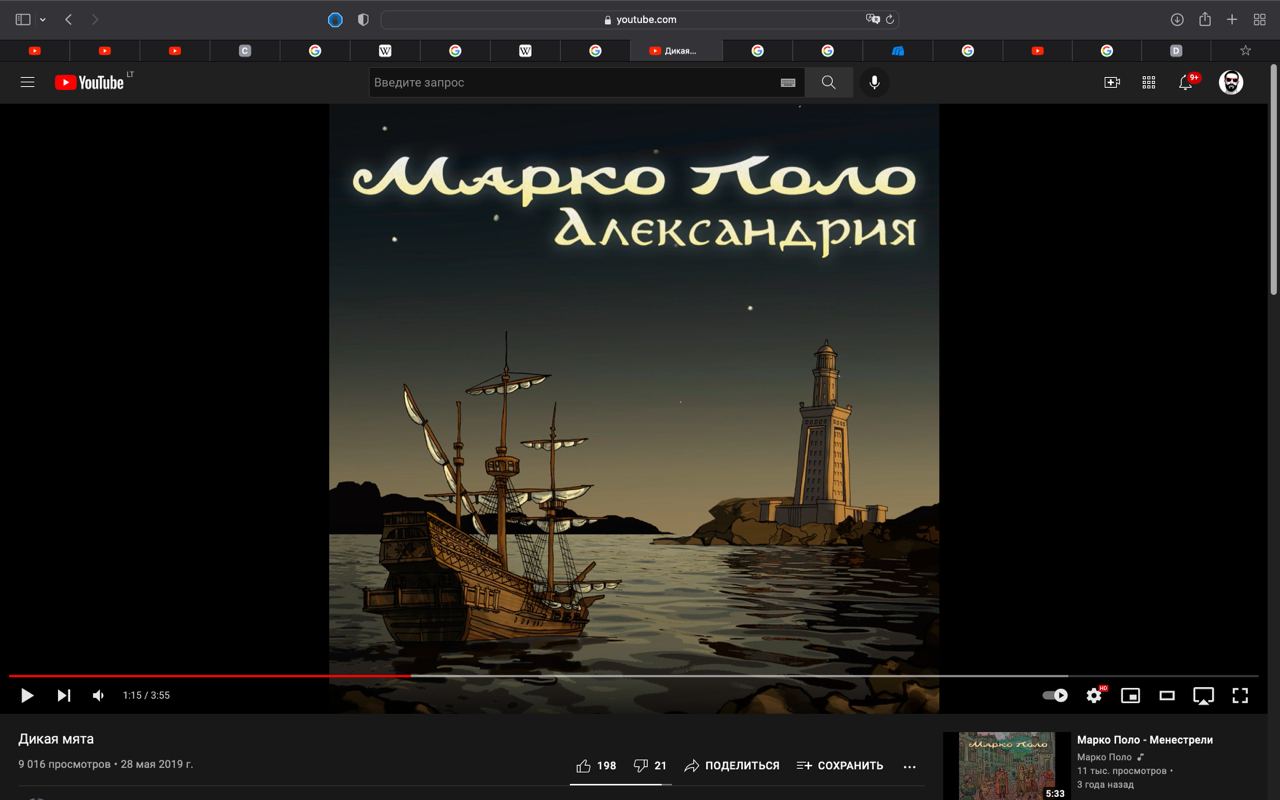Go back to the previous page
The image size is (1280, 800).
68,19
